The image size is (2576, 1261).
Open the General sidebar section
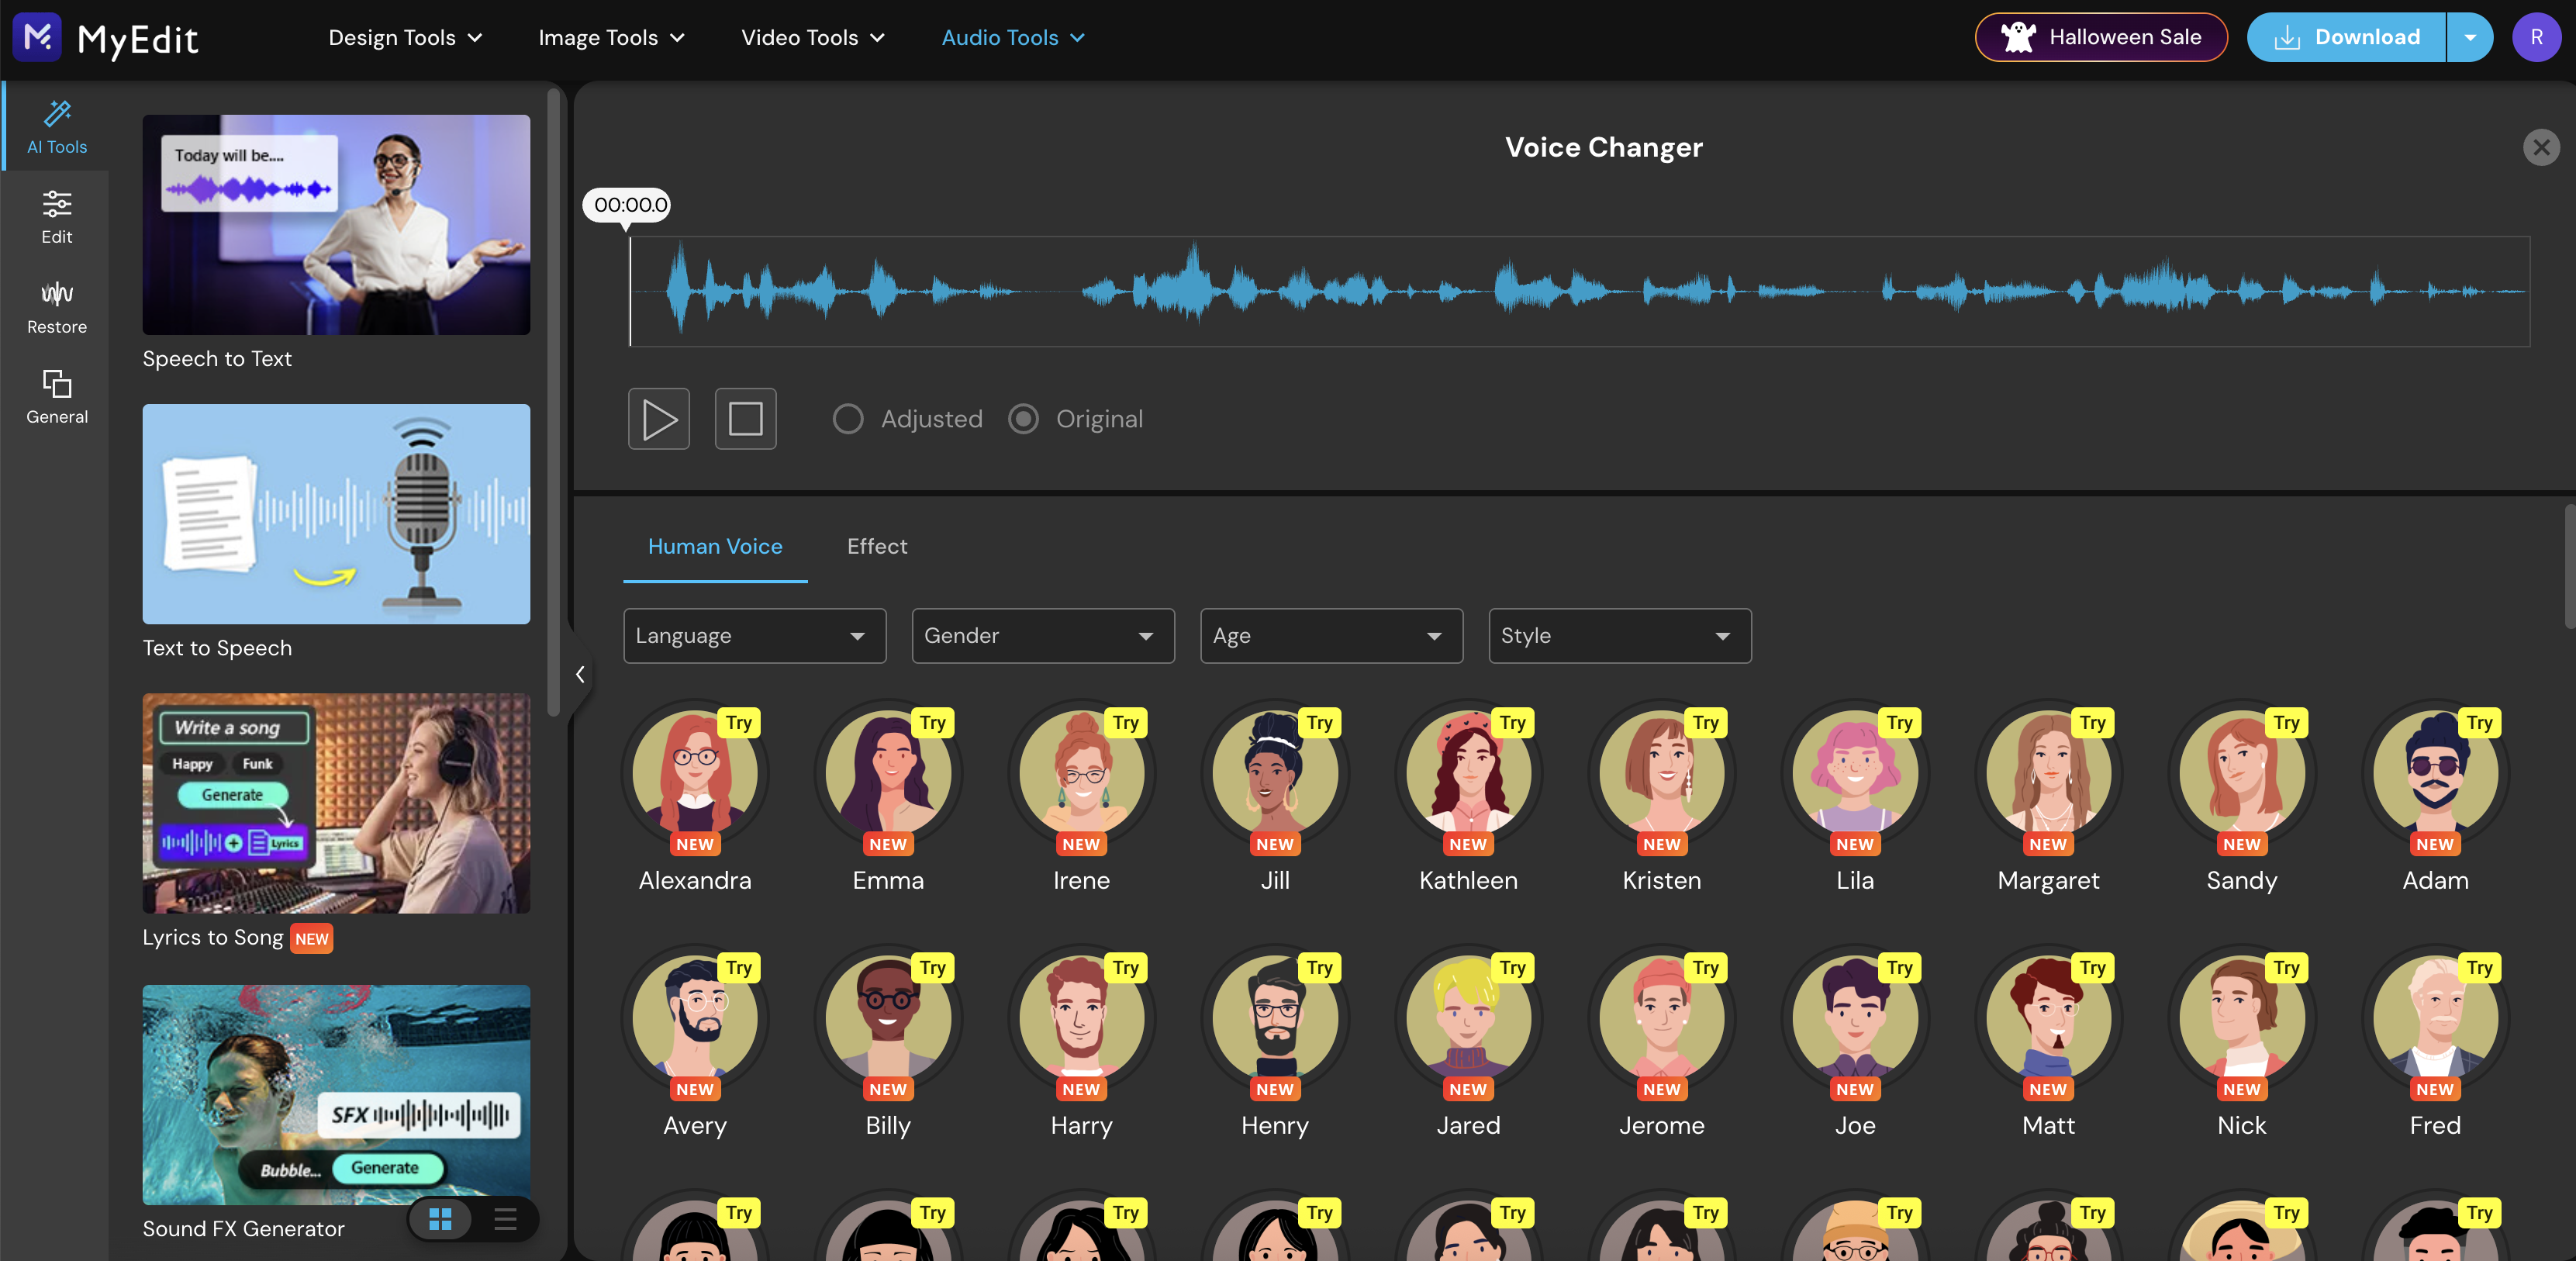point(57,396)
